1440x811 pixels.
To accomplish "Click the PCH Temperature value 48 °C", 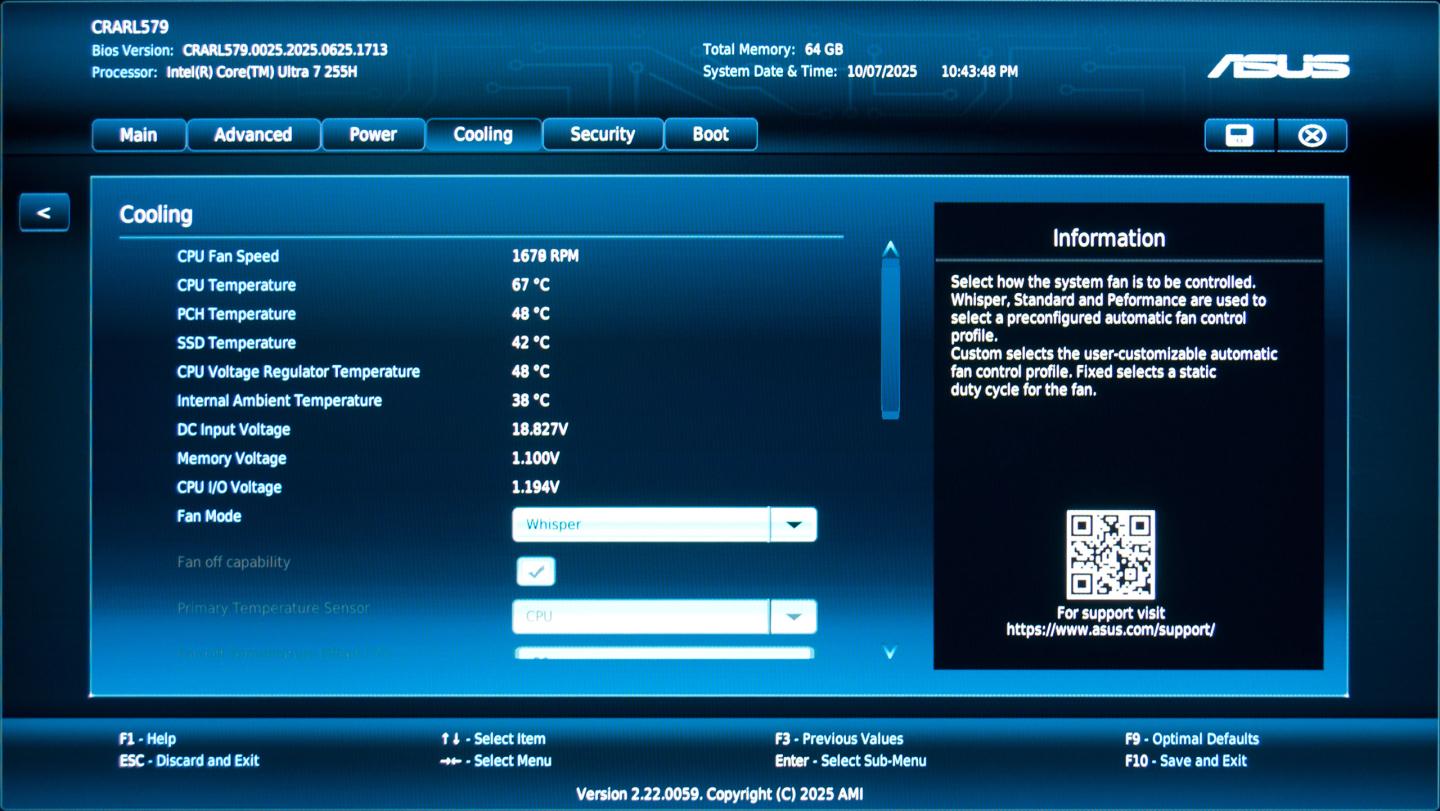I will (x=531, y=314).
